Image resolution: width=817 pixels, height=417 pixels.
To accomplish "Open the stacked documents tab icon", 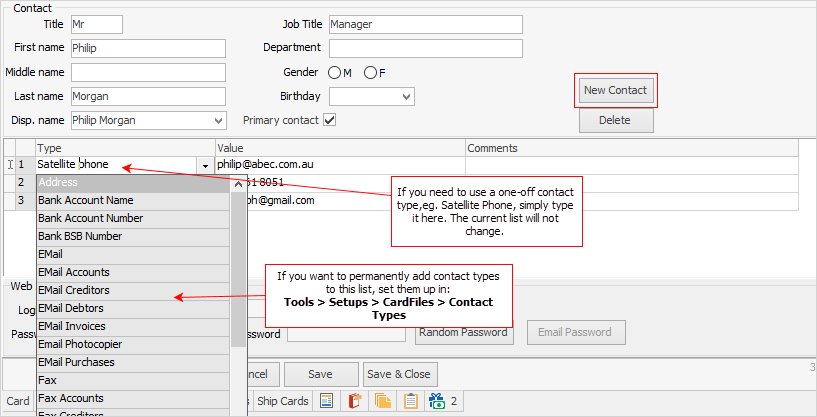I will click(x=383, y=401).
